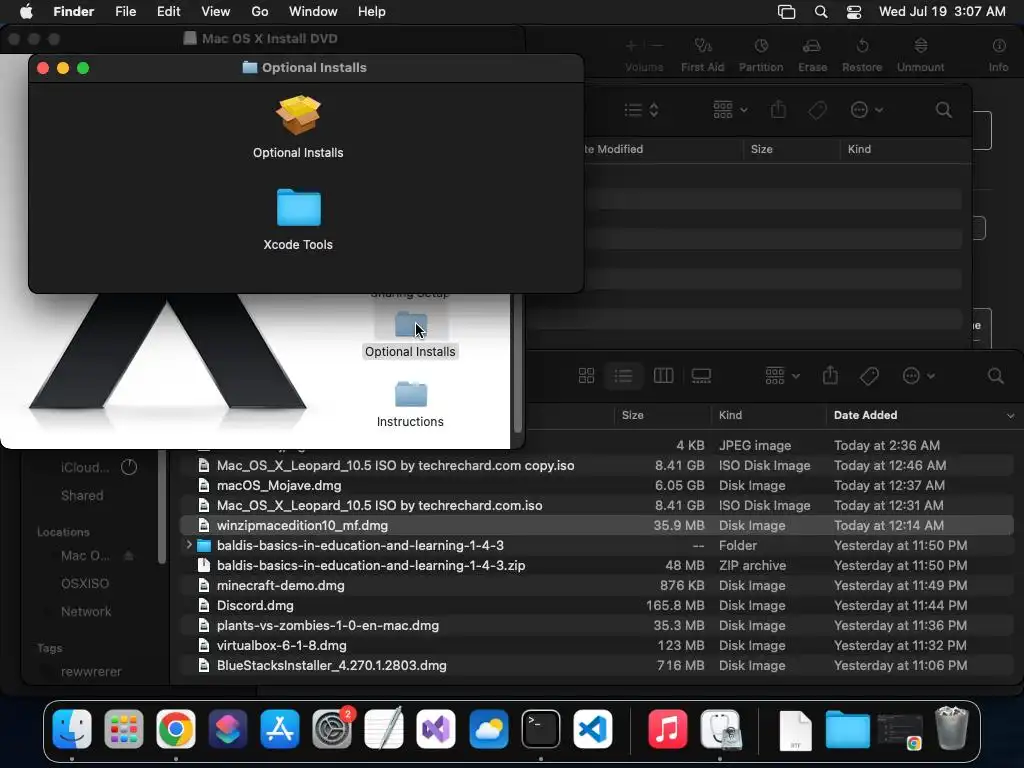Image resolution: width=1024 pixels, height=768 pixels.
Task: Sort by Date Added column header
Action: click(x=865, y=415)
